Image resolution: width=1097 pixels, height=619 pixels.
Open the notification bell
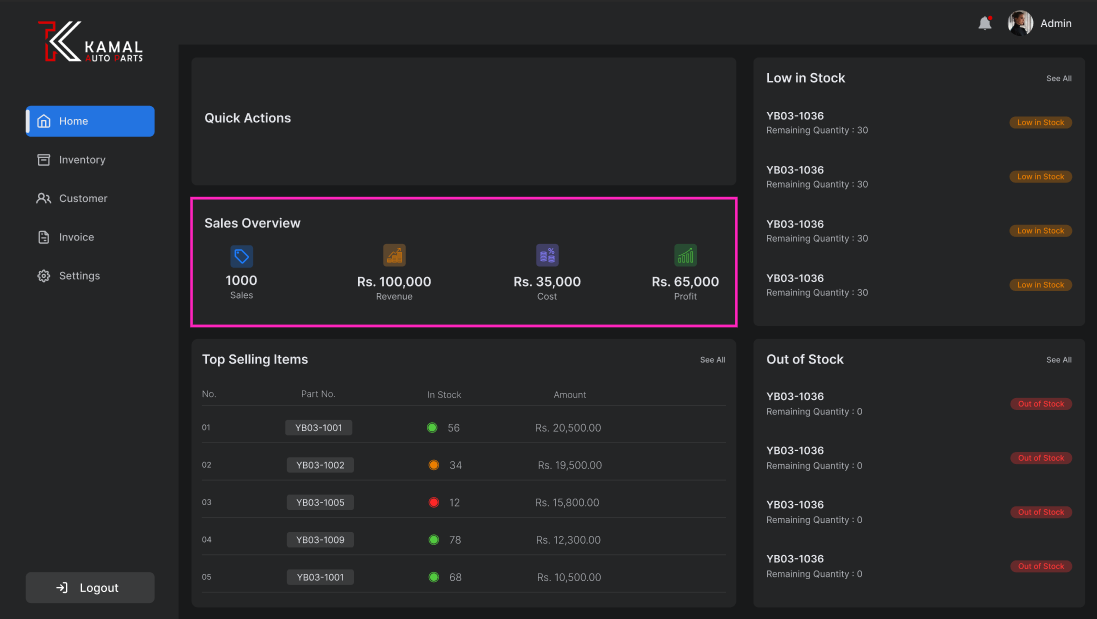(x=985, y=22)
